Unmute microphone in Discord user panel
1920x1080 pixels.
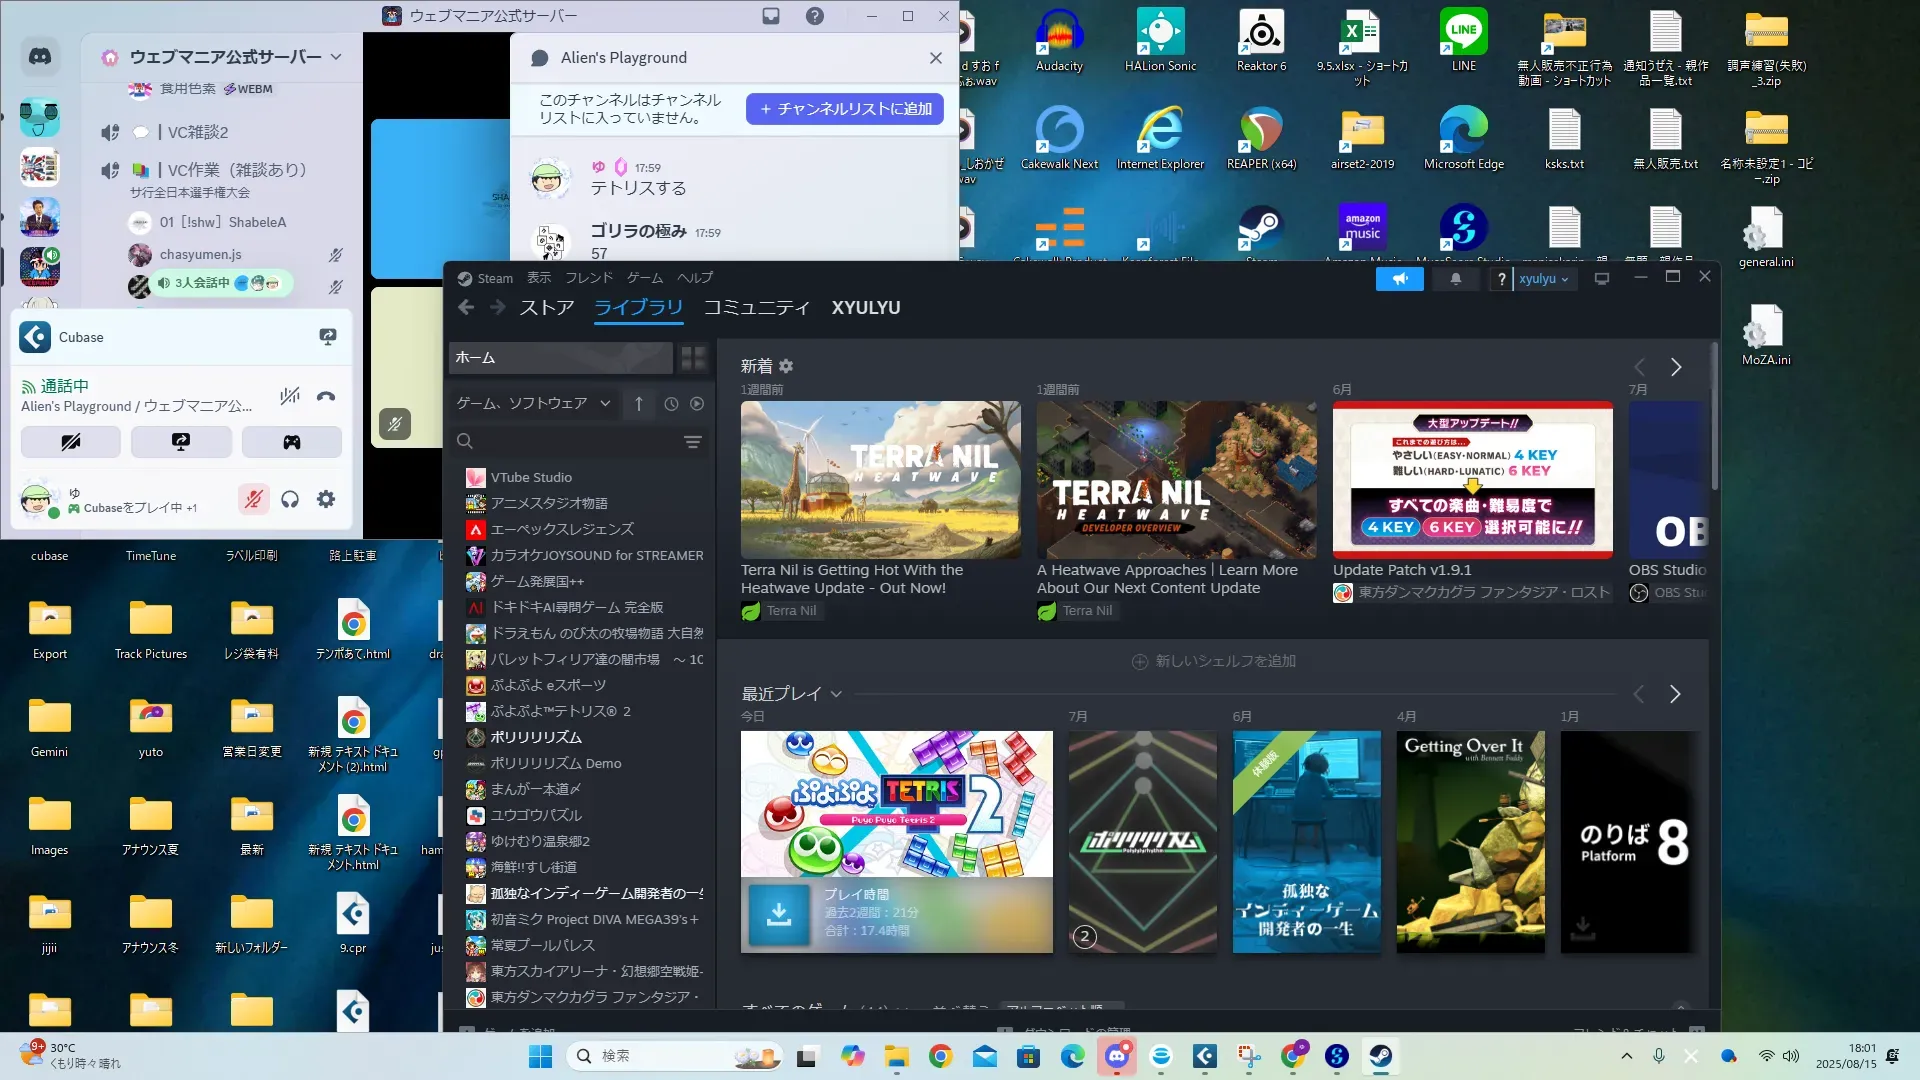254,499
